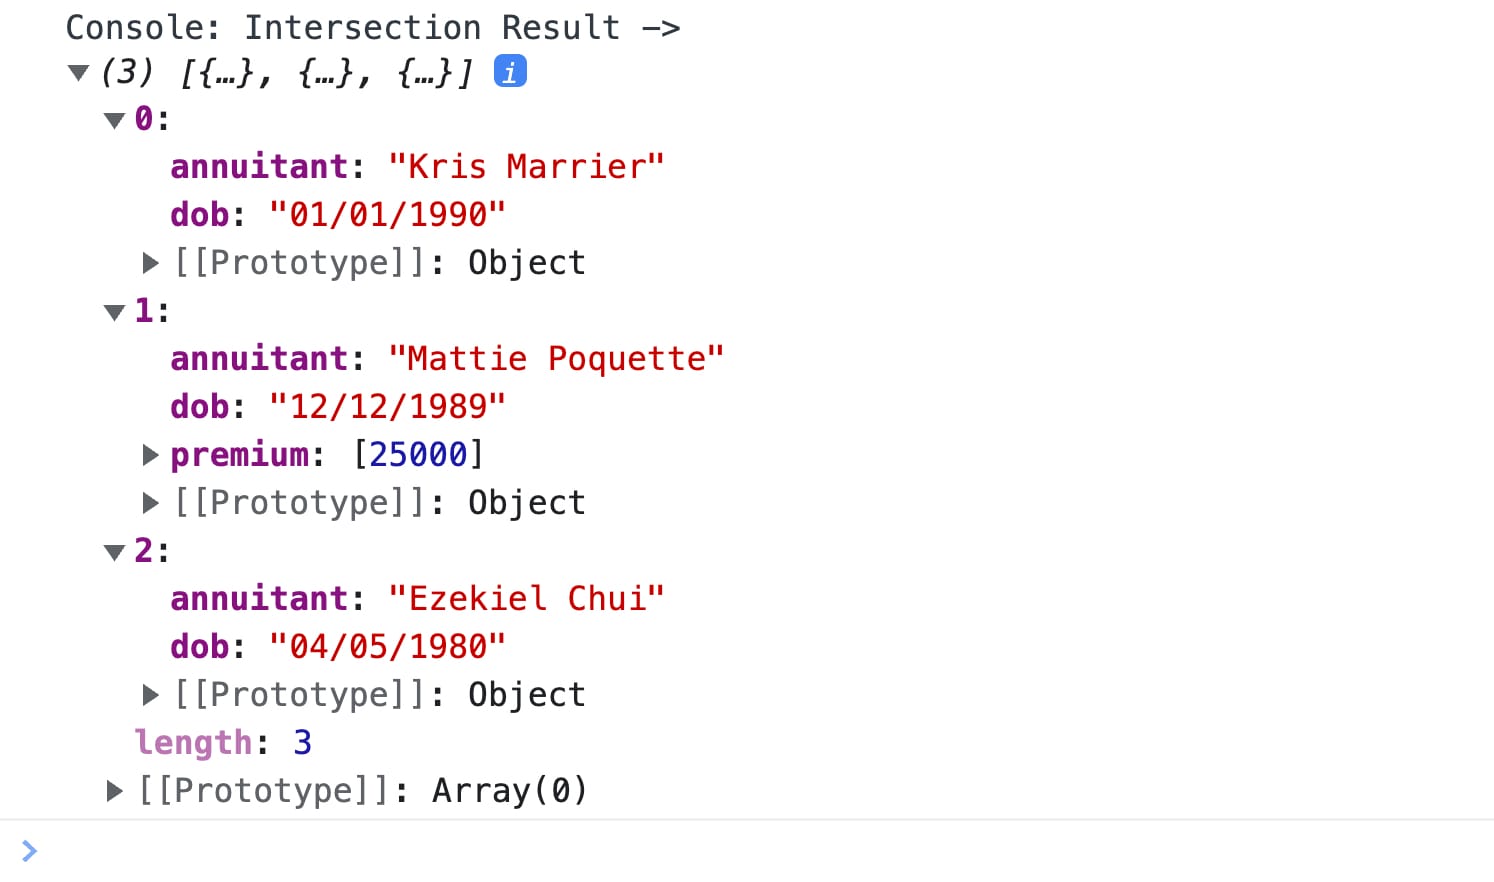Select the "Kris Marrier" annuitant value
This screenshot has height=882, width=1494.
pyautogui.click(x=526, y=166)
